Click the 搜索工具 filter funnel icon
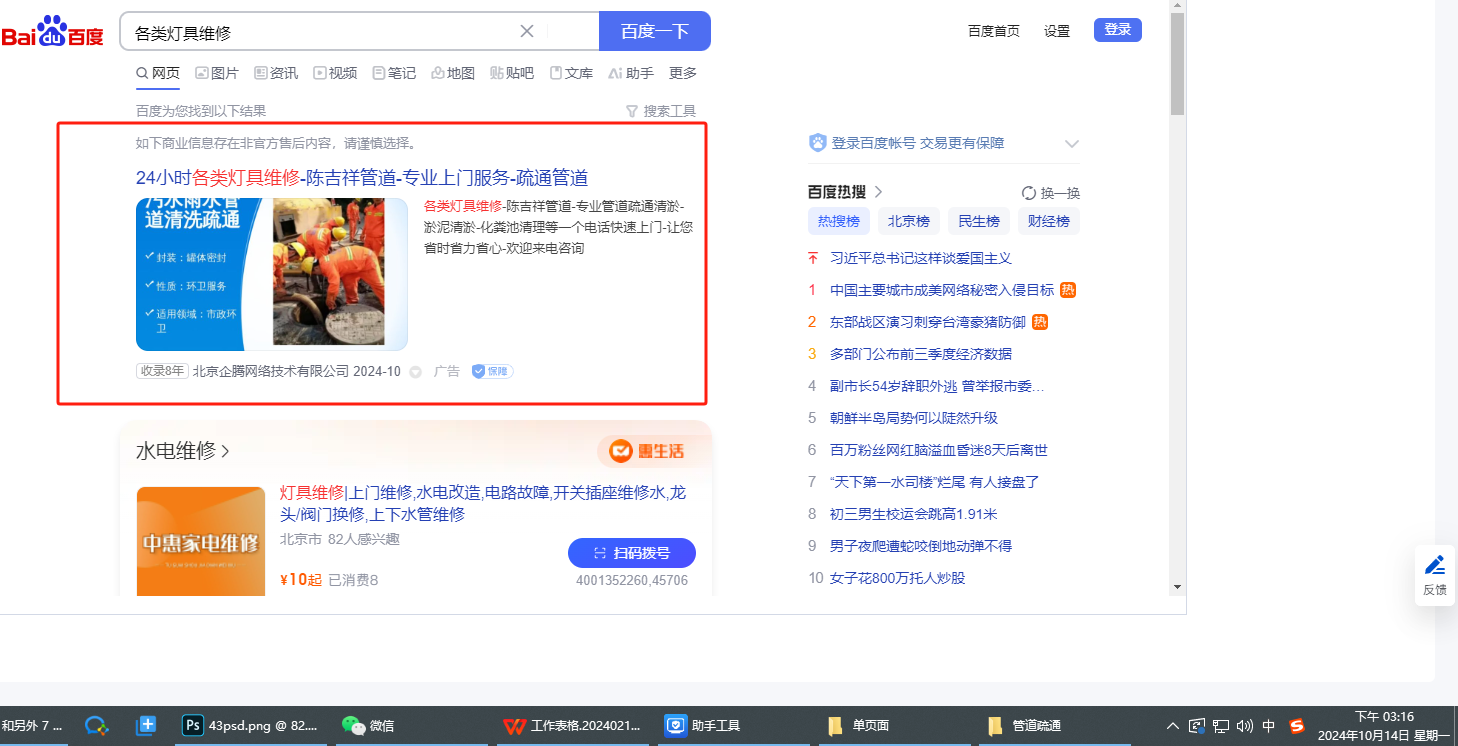Viewport: 1458px width, 746px height. (x=631, y=111)
